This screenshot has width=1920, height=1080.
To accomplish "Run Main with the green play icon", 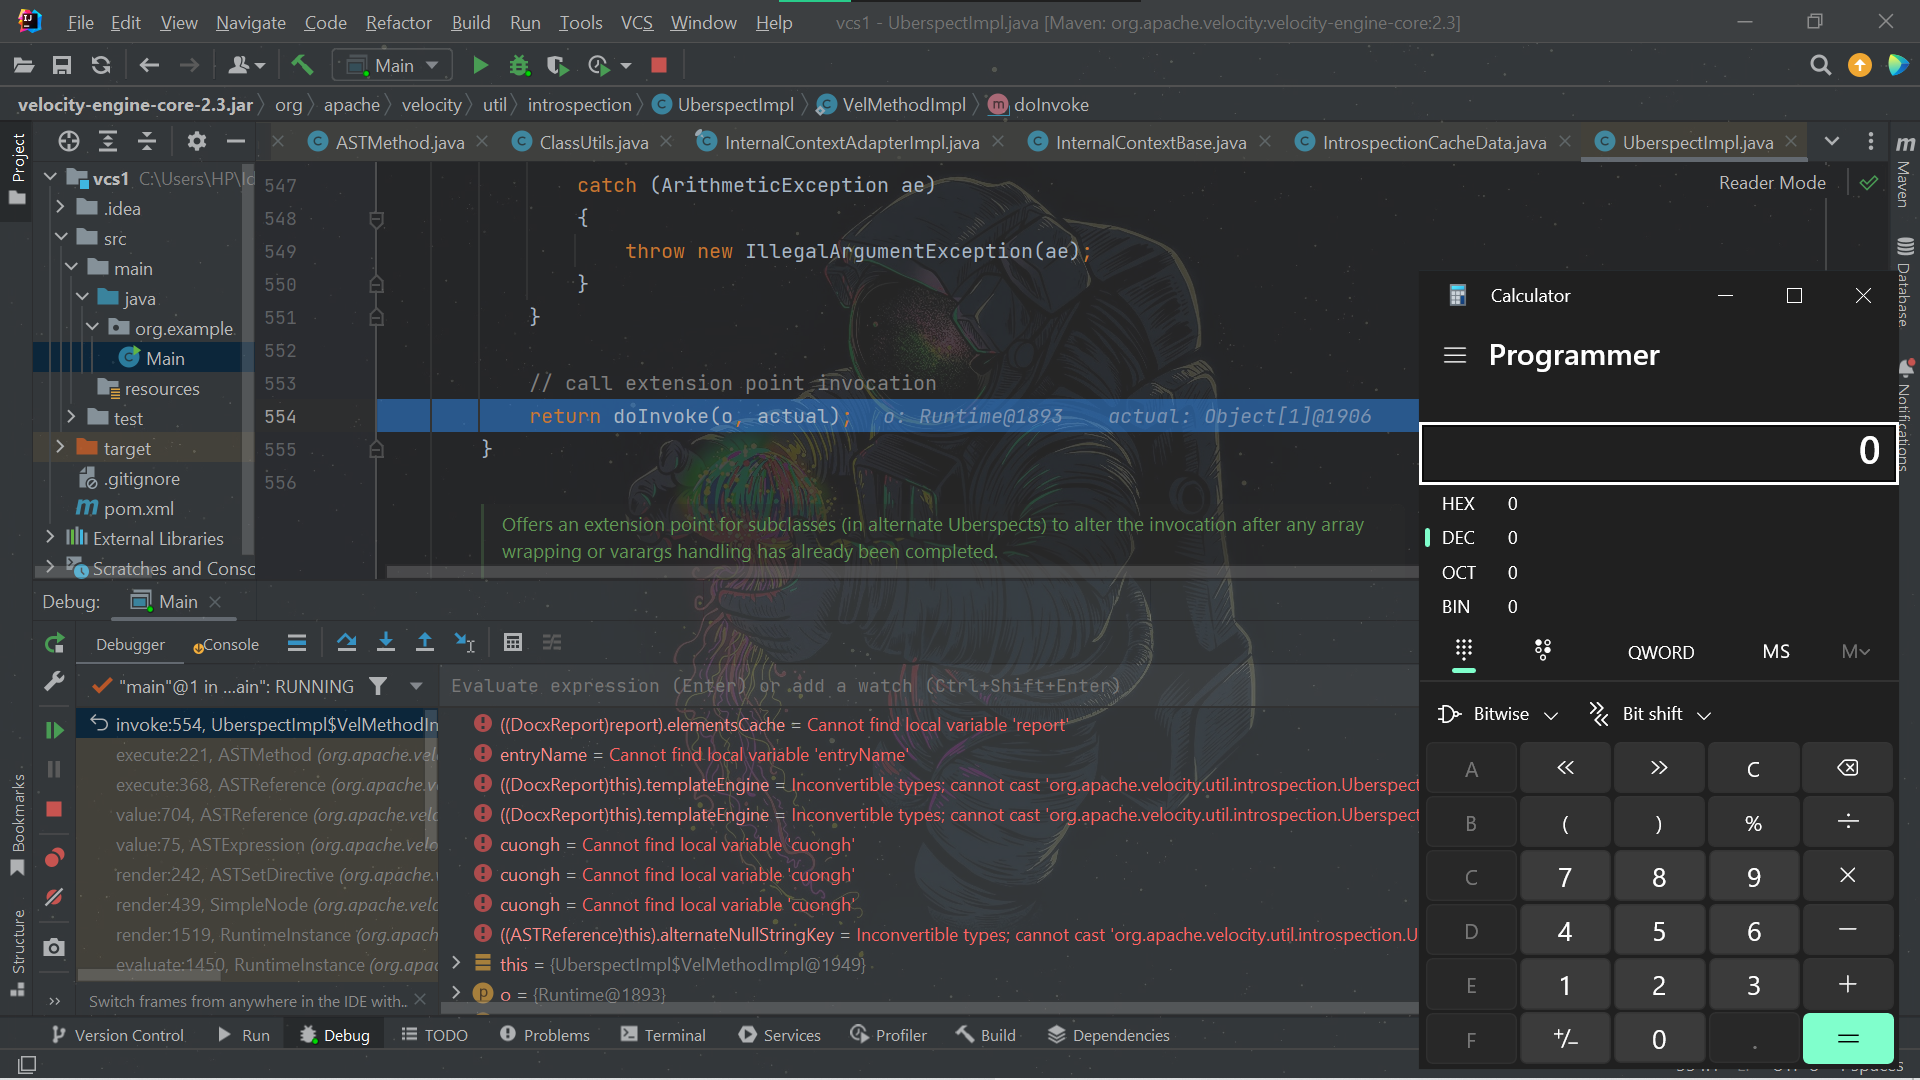I will (x=480, y=66).
